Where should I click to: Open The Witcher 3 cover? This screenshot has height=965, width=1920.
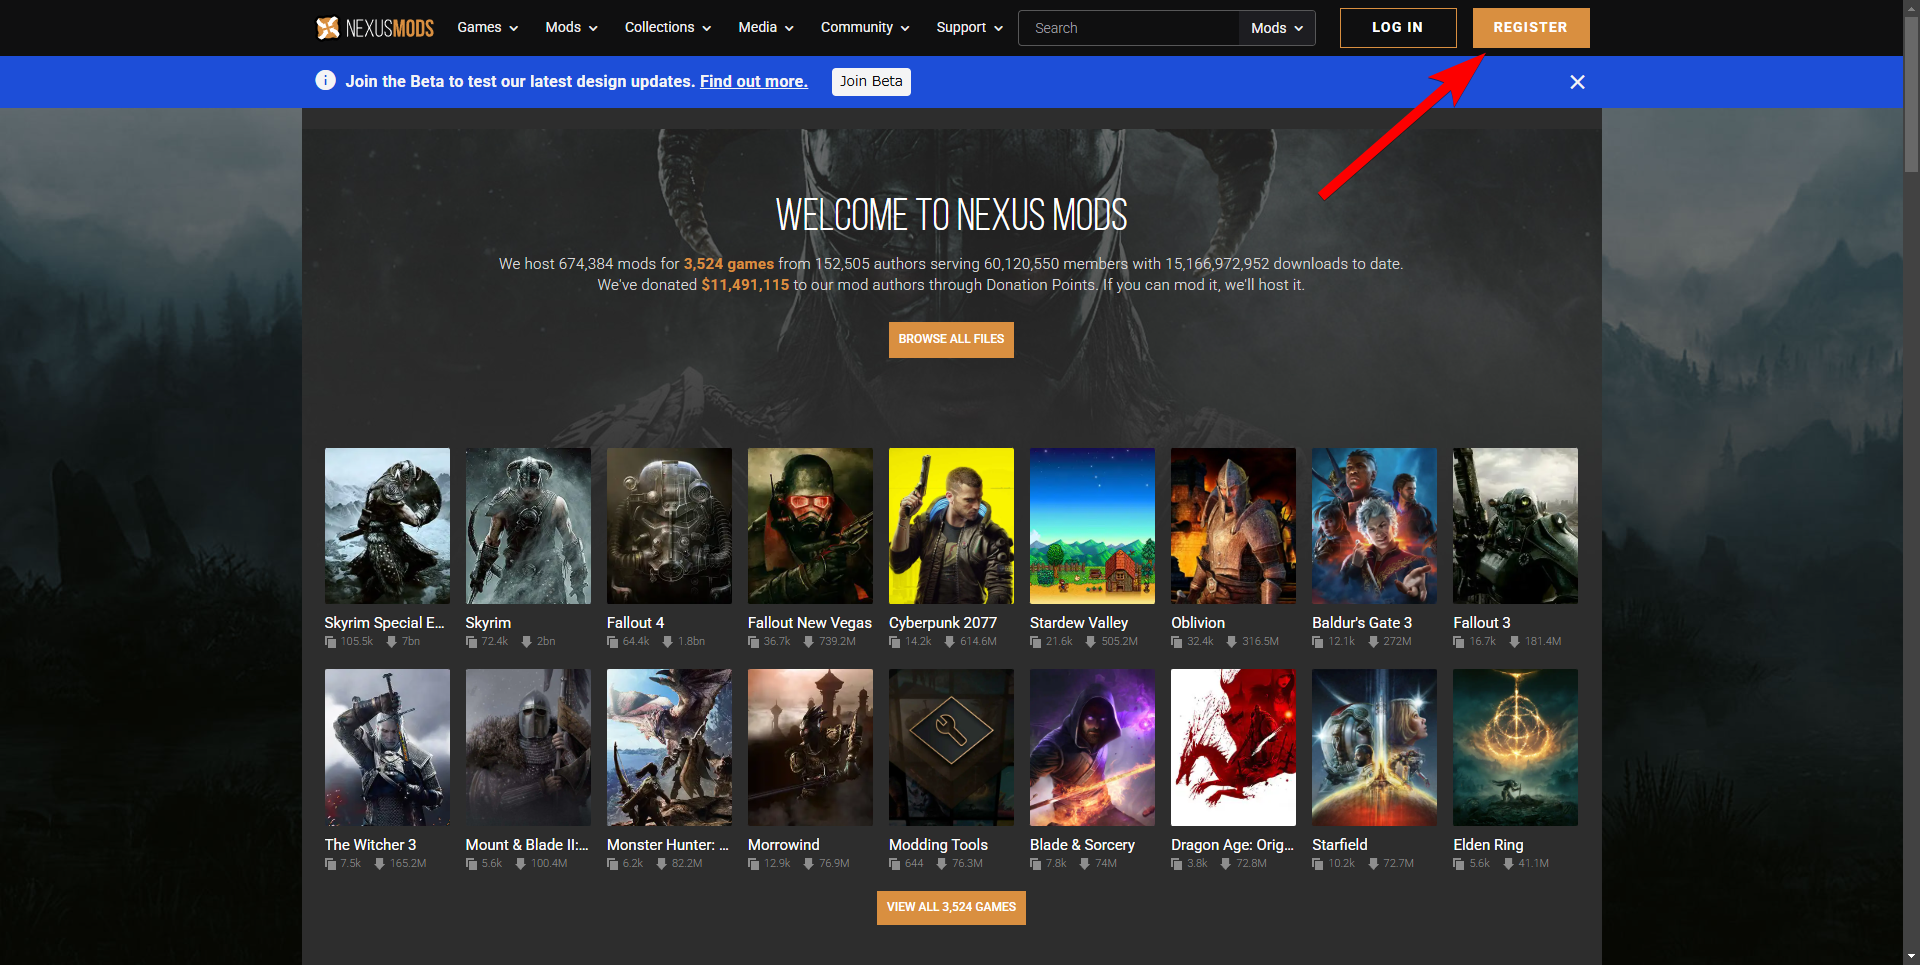[387, 748]
